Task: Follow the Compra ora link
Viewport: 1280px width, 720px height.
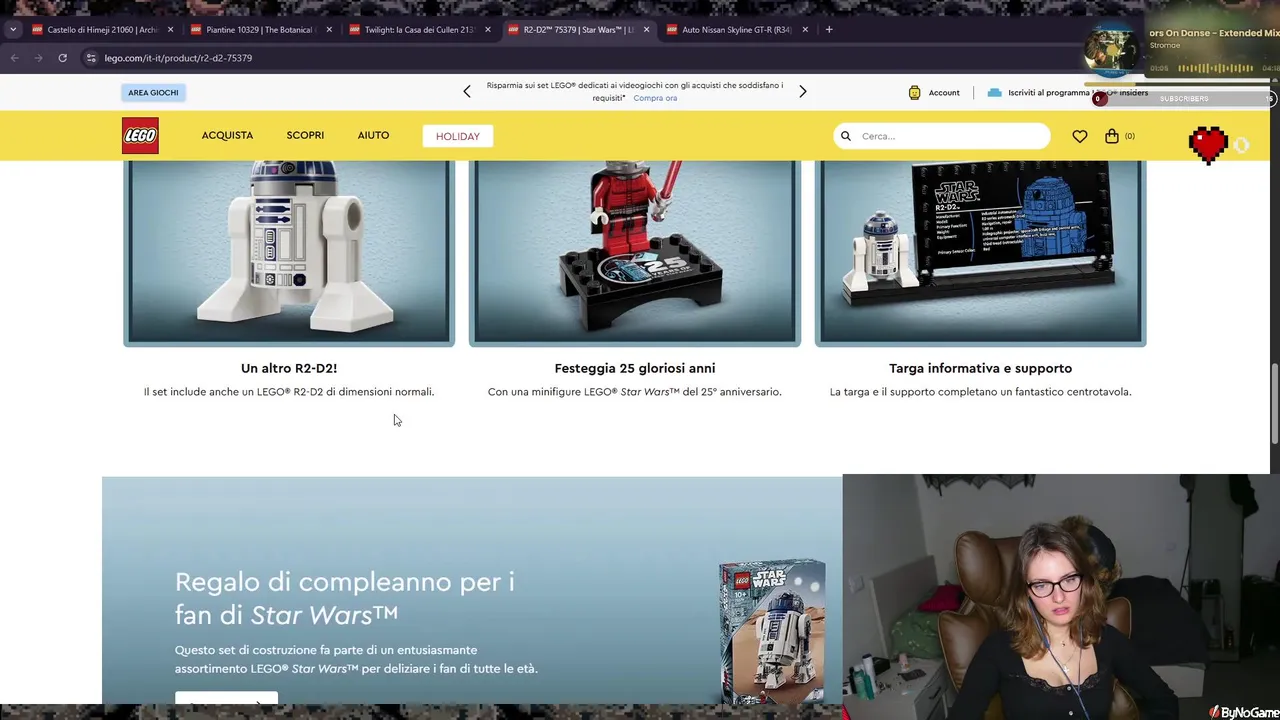Action: coord(655,98)
